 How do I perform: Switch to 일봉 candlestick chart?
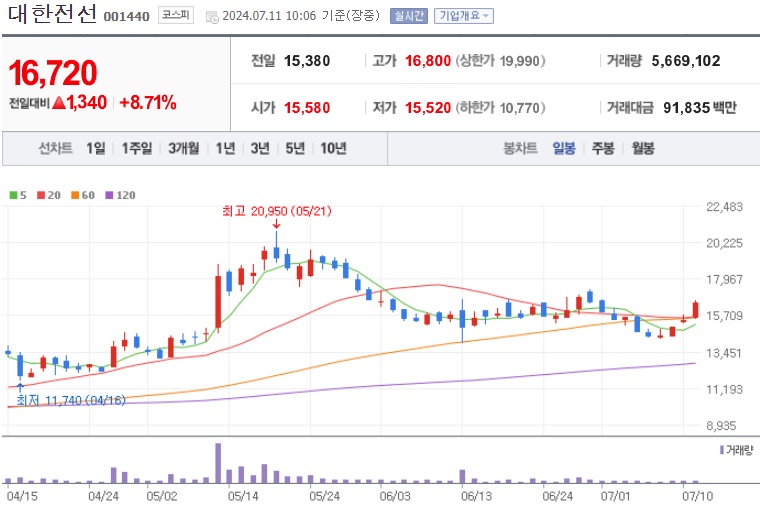564,148
